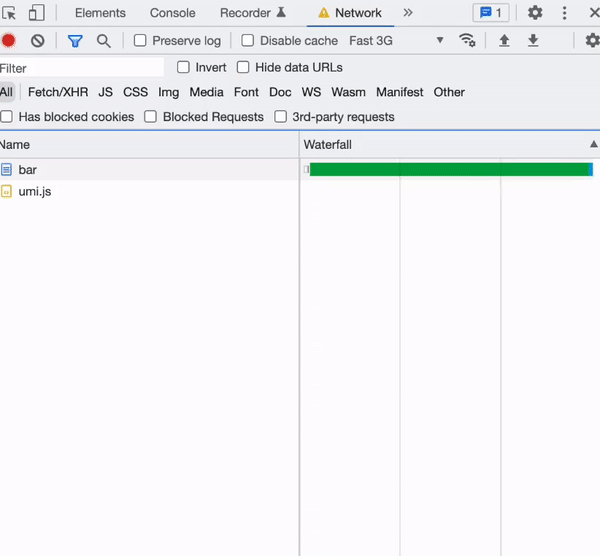
Task: Open the Fast 3G throttling dropdown
Action: coord(396,40)
